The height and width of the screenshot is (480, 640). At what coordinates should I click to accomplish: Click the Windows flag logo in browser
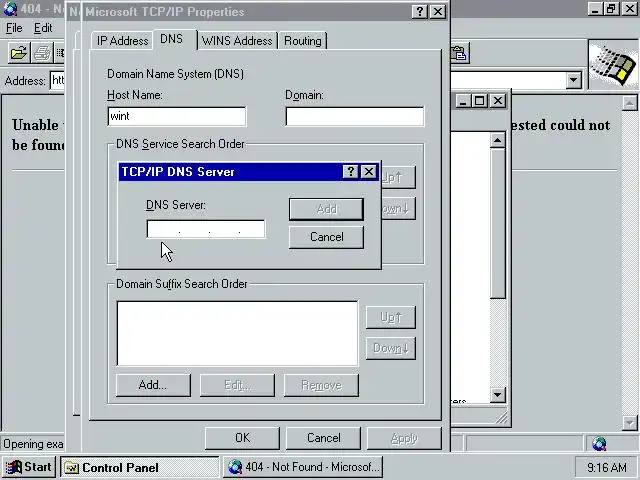click(615, 65)
